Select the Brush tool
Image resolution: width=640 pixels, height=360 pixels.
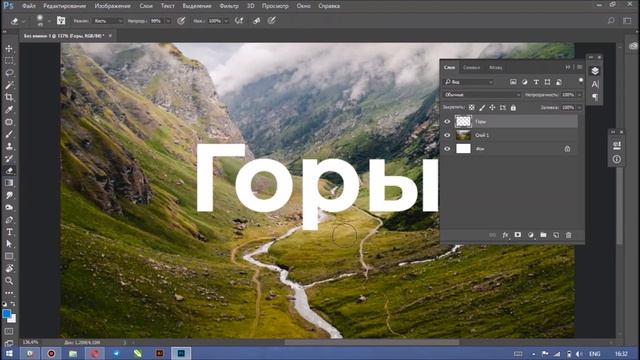click(9, 134)
